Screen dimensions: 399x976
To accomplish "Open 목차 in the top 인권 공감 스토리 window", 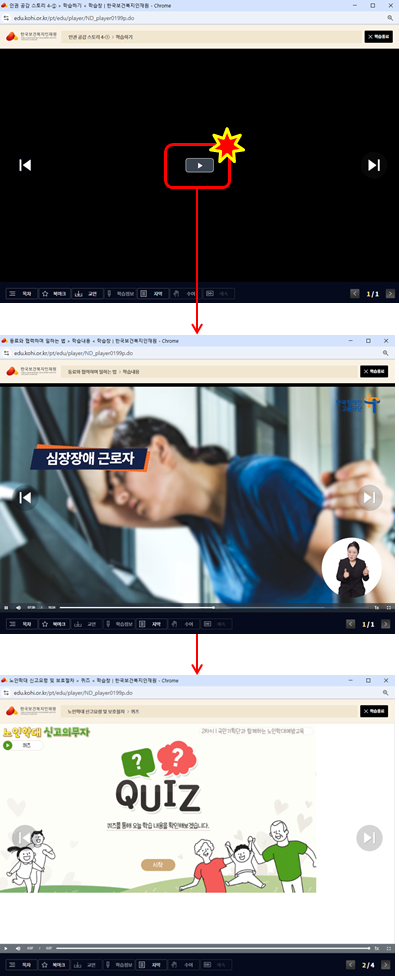I will [22, 293].
